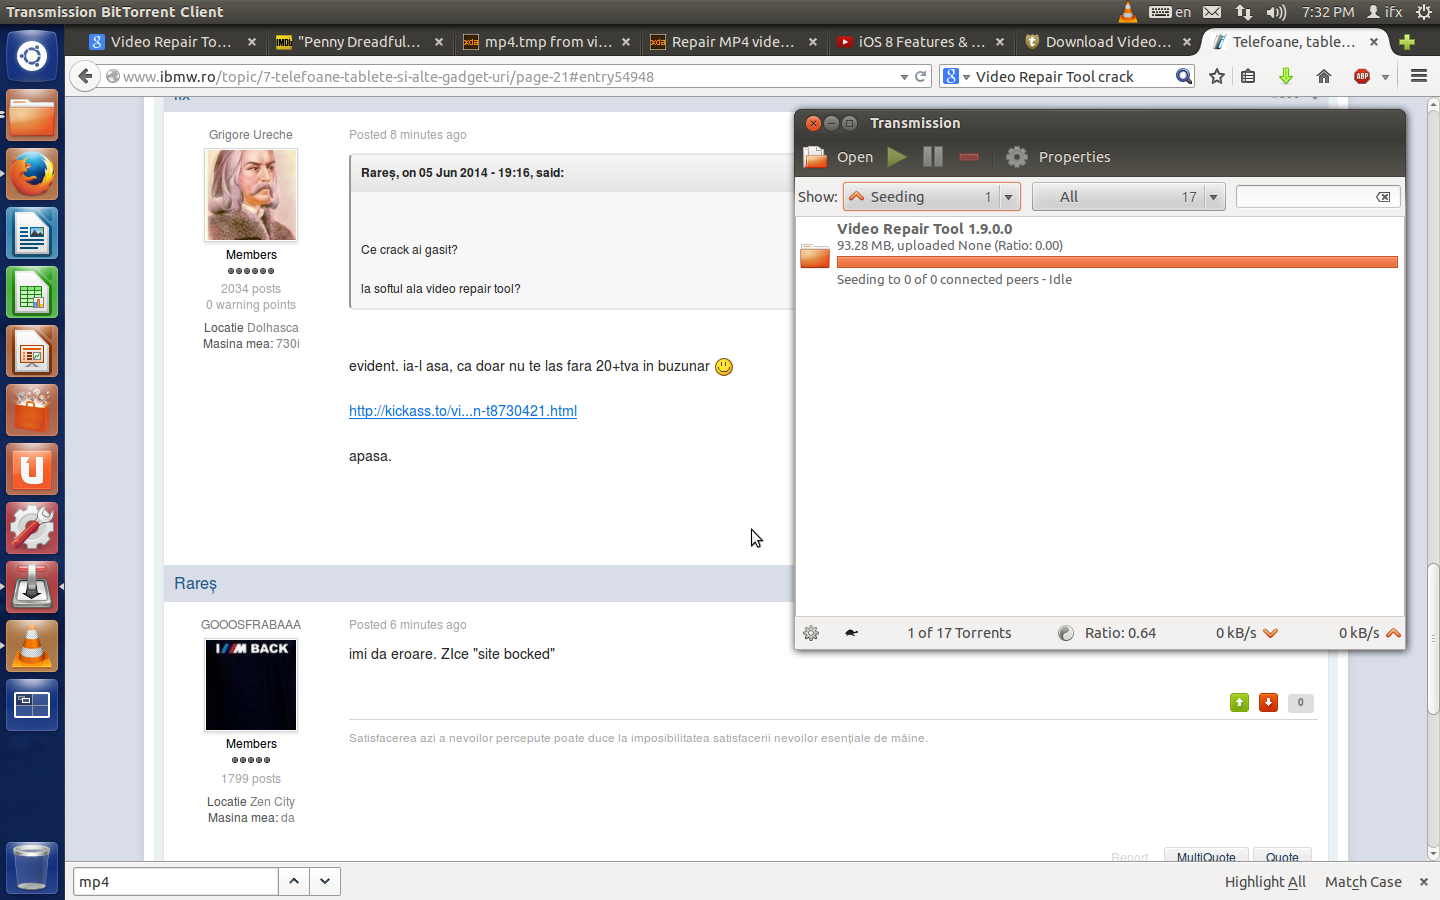Click MultiQuote button on post

1206,857
